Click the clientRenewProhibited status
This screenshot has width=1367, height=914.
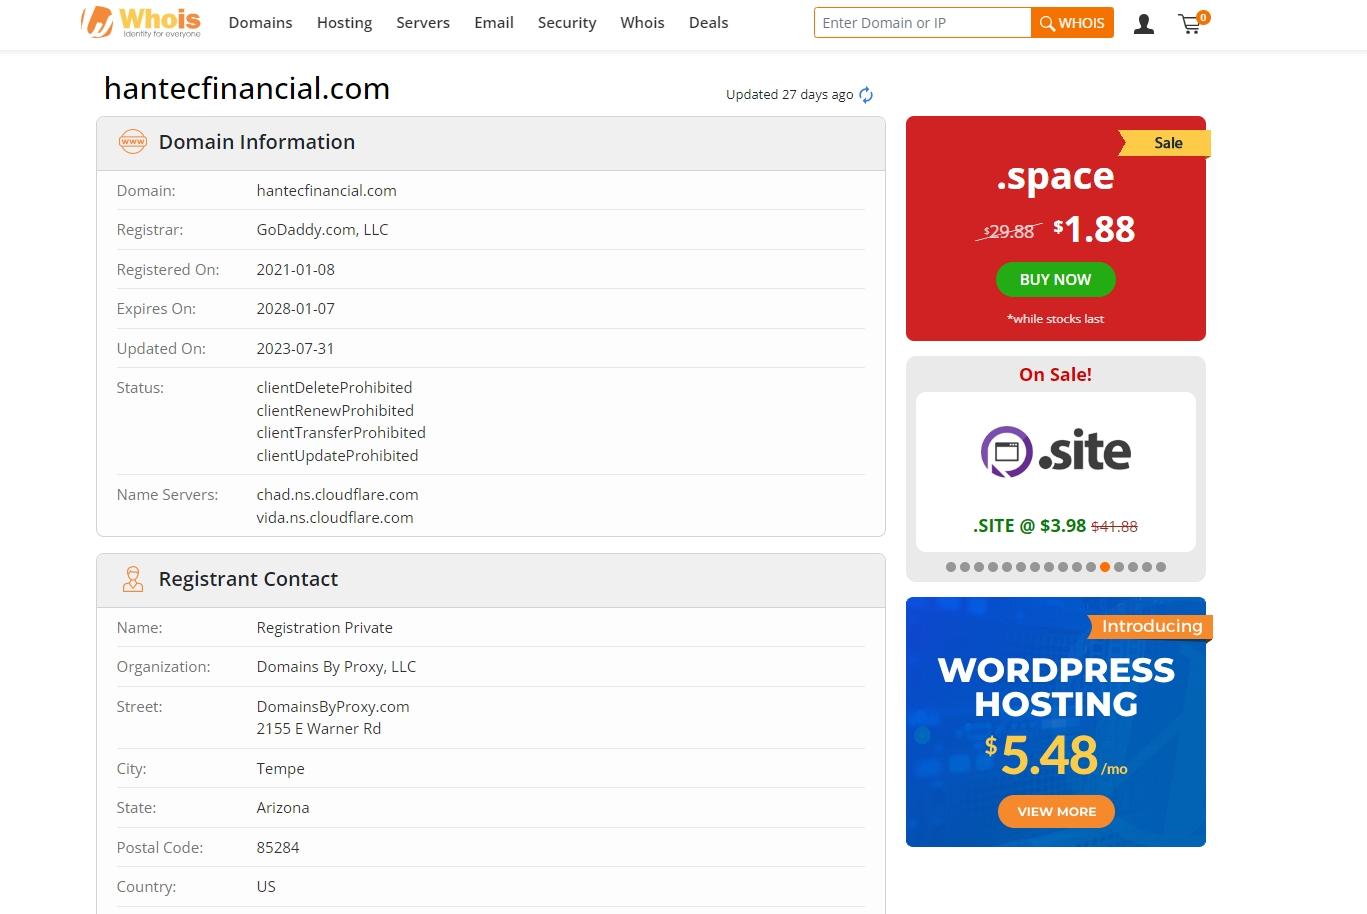click(x=335, y=411)
